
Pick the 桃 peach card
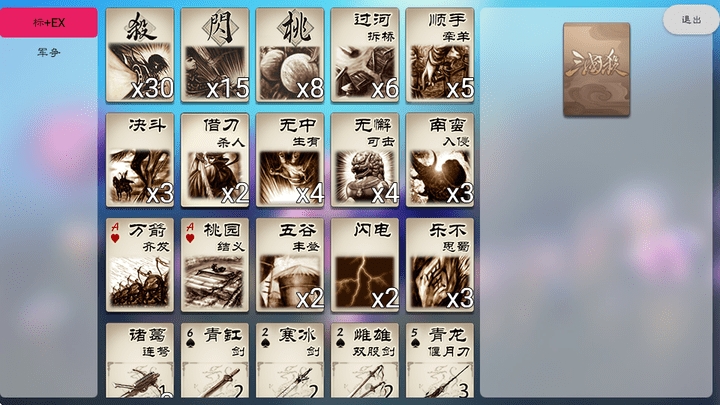tap(290, 55)
